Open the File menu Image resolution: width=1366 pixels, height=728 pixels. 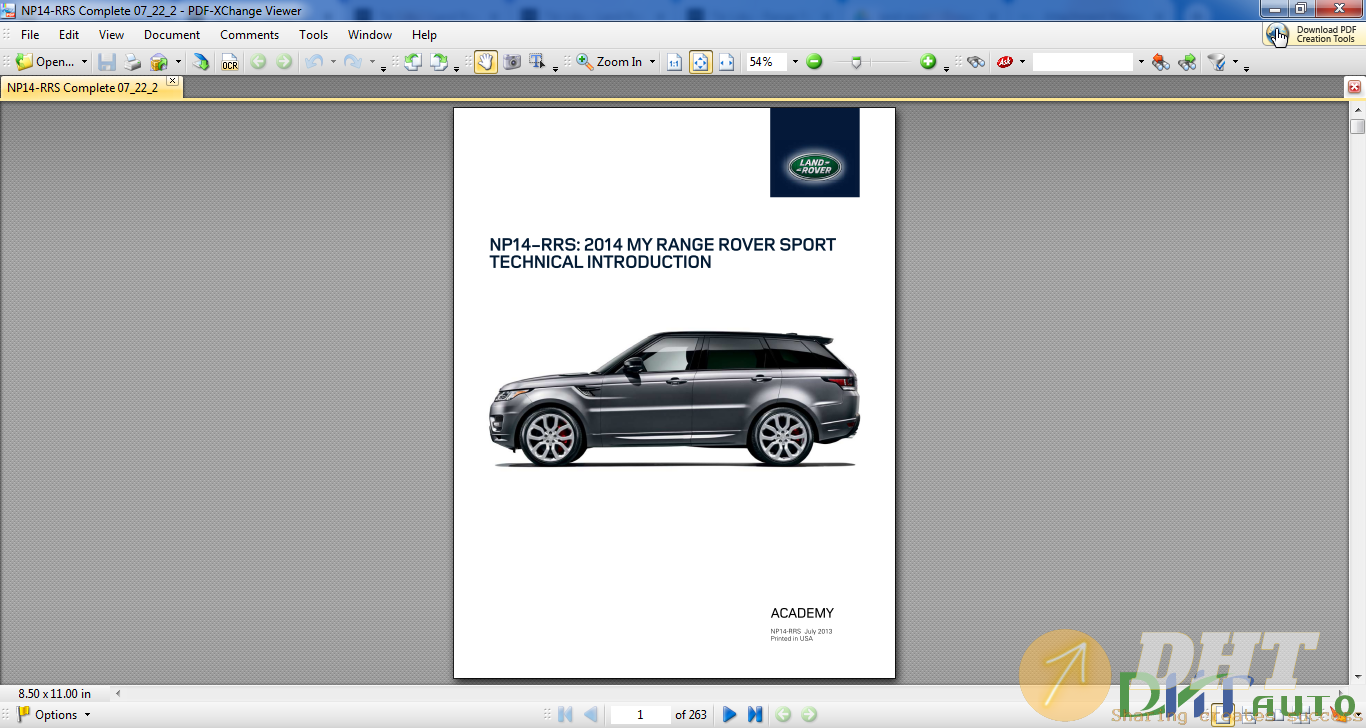coord(30,34)
